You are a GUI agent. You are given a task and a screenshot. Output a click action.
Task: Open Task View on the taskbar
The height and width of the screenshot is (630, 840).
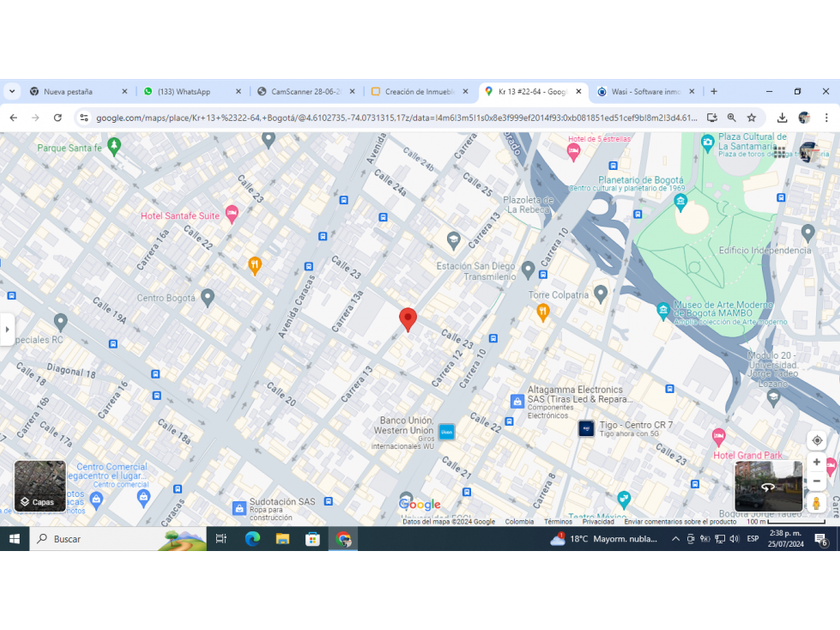point(221,539)
